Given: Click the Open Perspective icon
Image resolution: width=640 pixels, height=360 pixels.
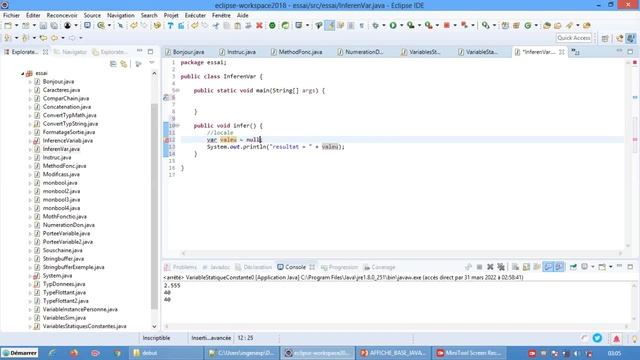Looking at the screenshot, I should coord(605,38).
